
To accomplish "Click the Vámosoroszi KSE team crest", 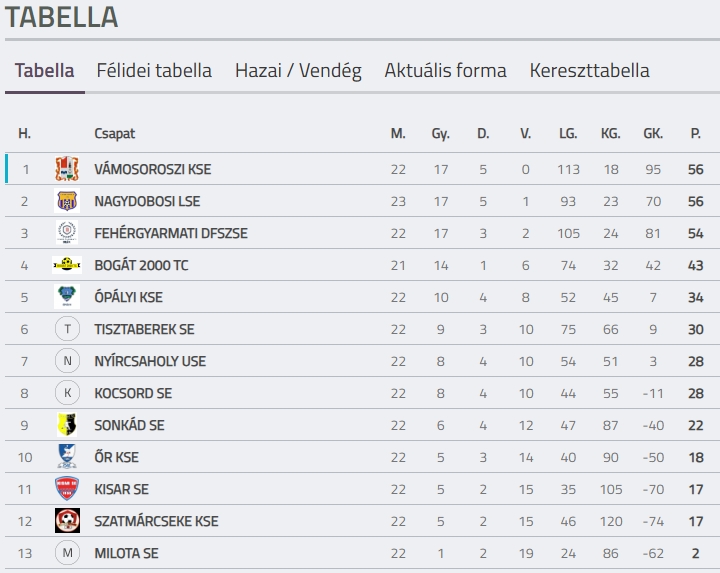I will pos(67,169).
